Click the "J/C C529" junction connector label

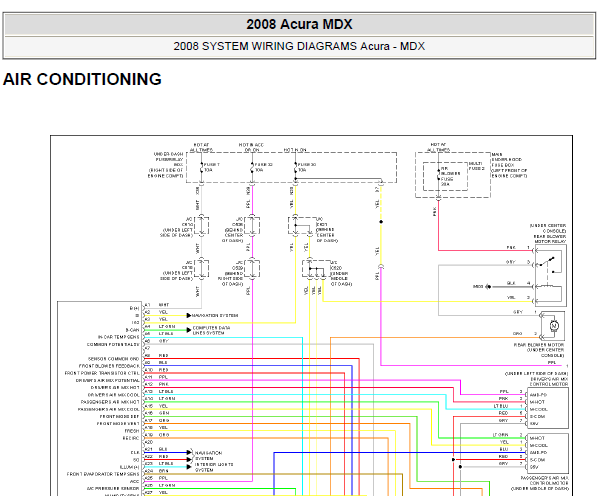pos(238,265)
